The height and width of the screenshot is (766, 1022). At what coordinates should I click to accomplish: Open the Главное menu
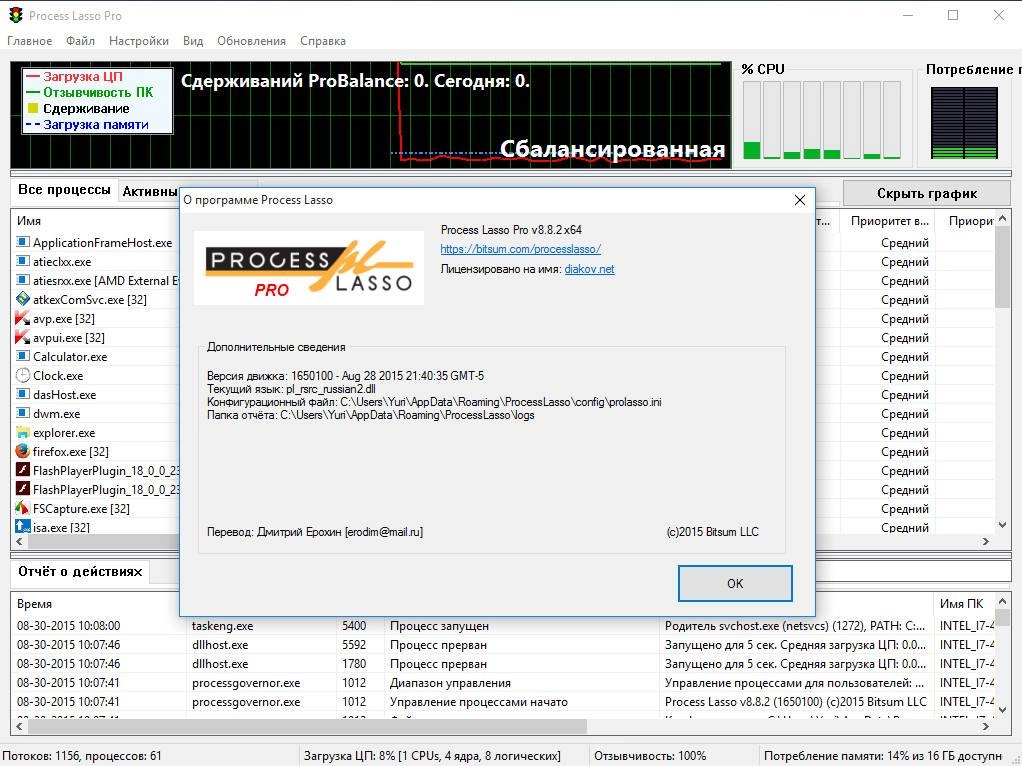pos(29,40)
